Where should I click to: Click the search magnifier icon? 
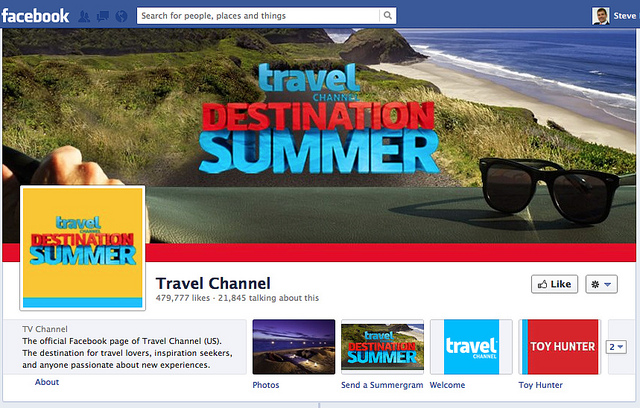click(387, 16)
